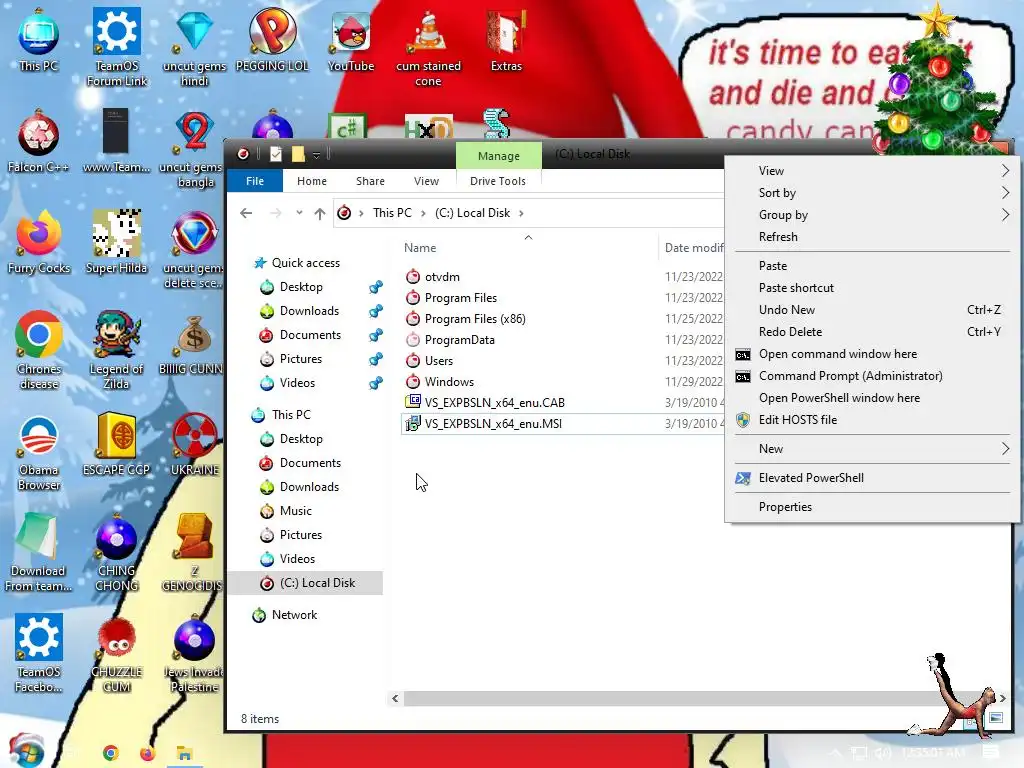Open This PC desktop icon
The height and width of the screenshot is (768, 1024).
[x=39, y=40]
